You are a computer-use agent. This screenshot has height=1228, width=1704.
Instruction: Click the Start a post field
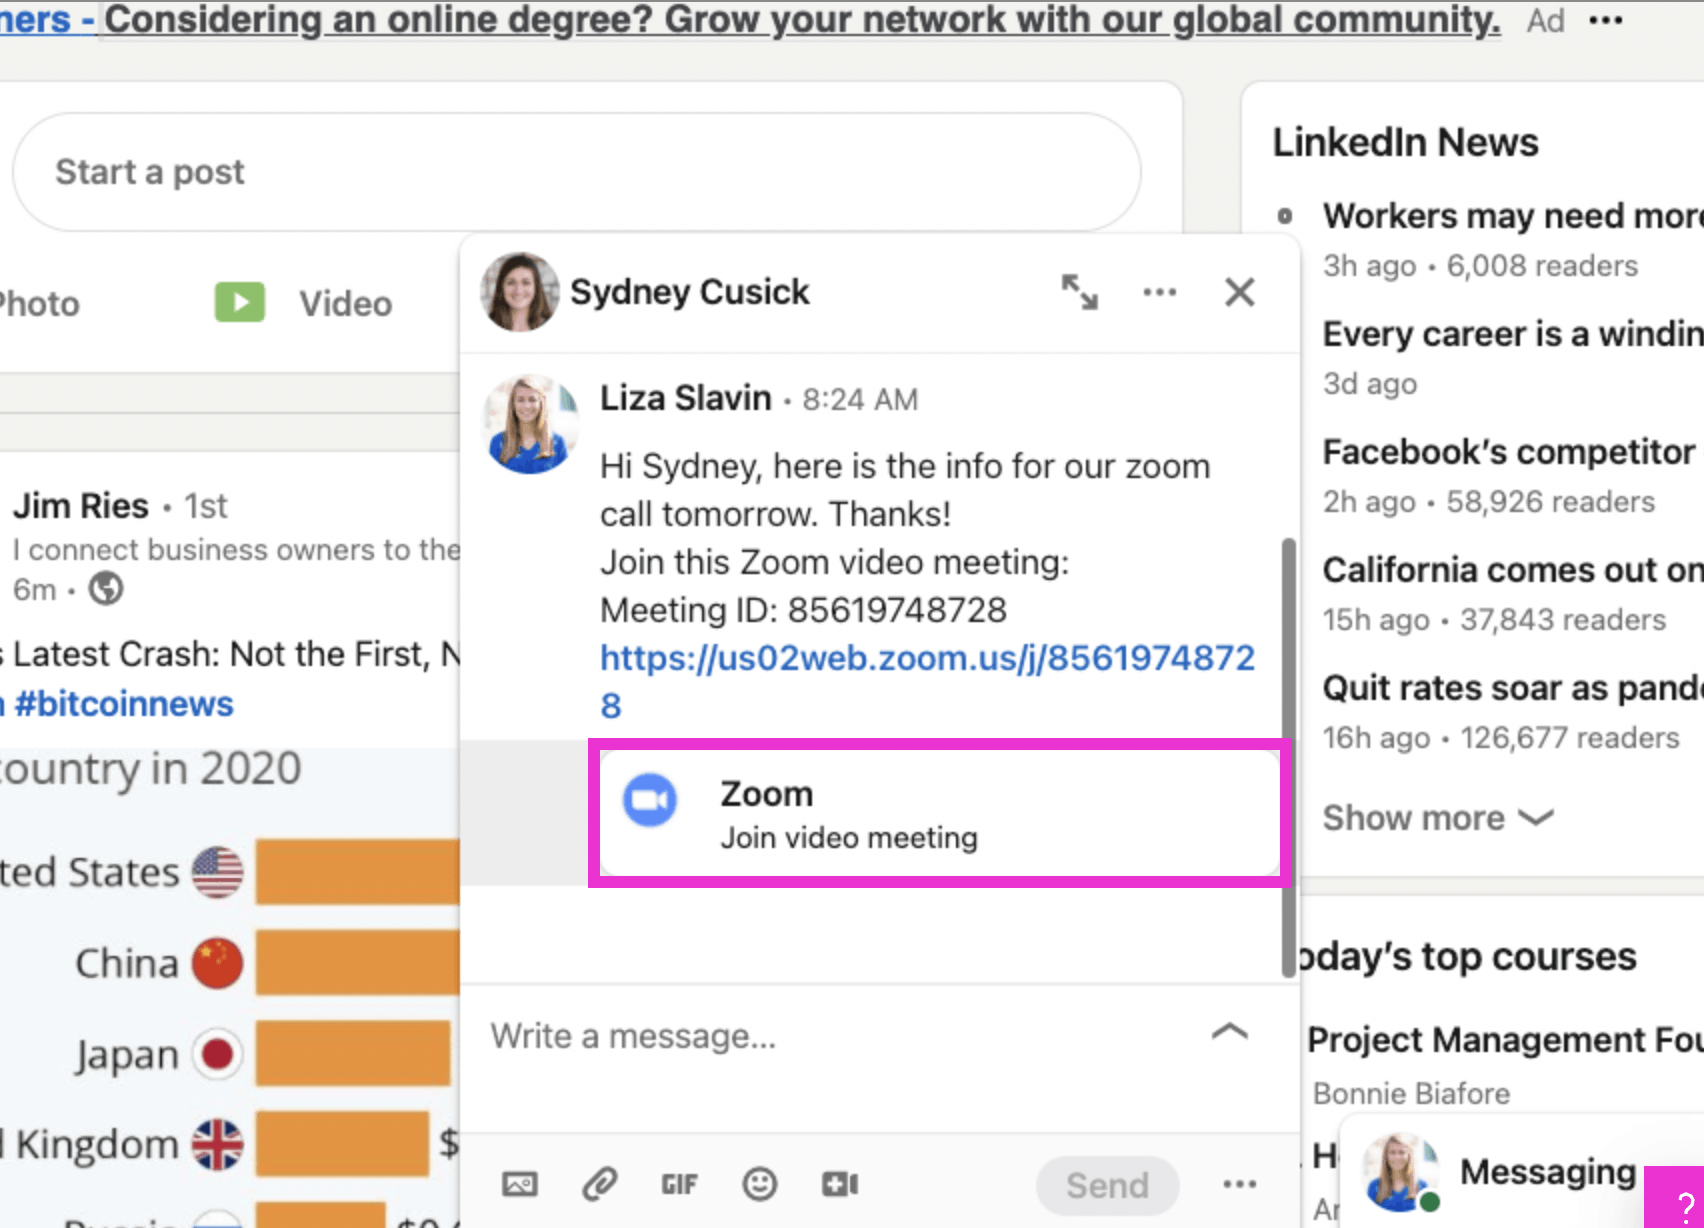pyautogui.click(x=577, y=172)
